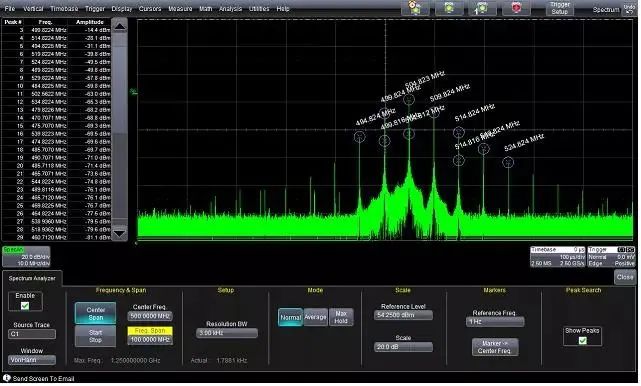Click the Marker to Center Freq button
This screenshot has width=641, height=386.
pos(495,347)
